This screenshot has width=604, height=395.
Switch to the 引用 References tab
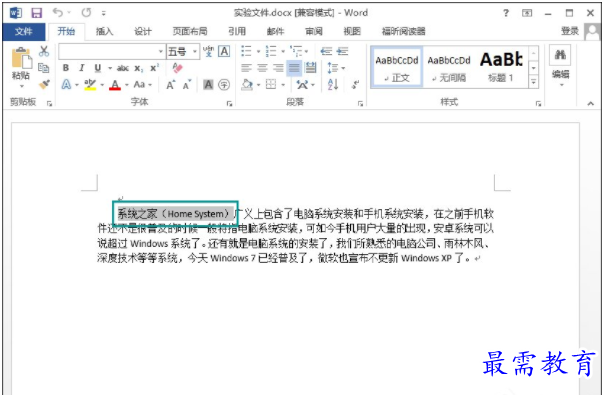[x=237, y=32]
